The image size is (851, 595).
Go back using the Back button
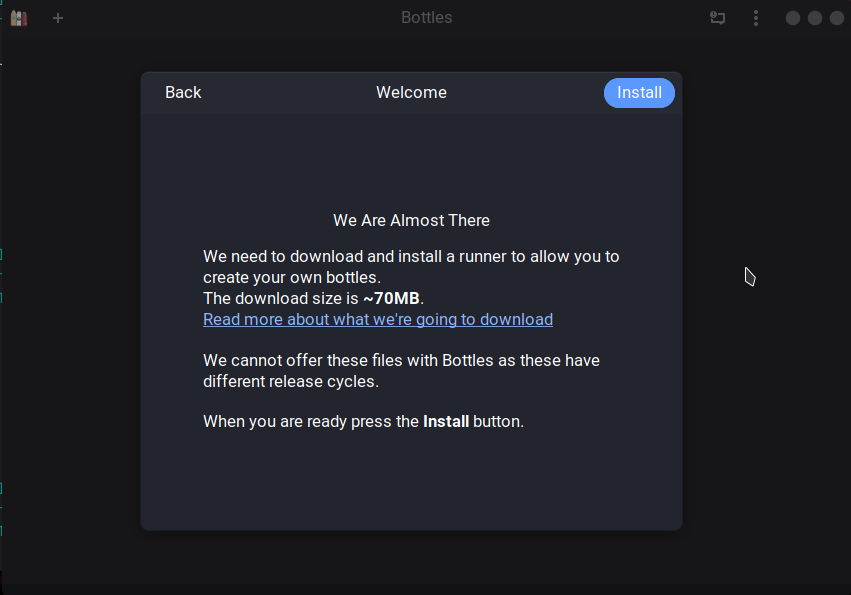pyautogui.click(x=183, y=92)
